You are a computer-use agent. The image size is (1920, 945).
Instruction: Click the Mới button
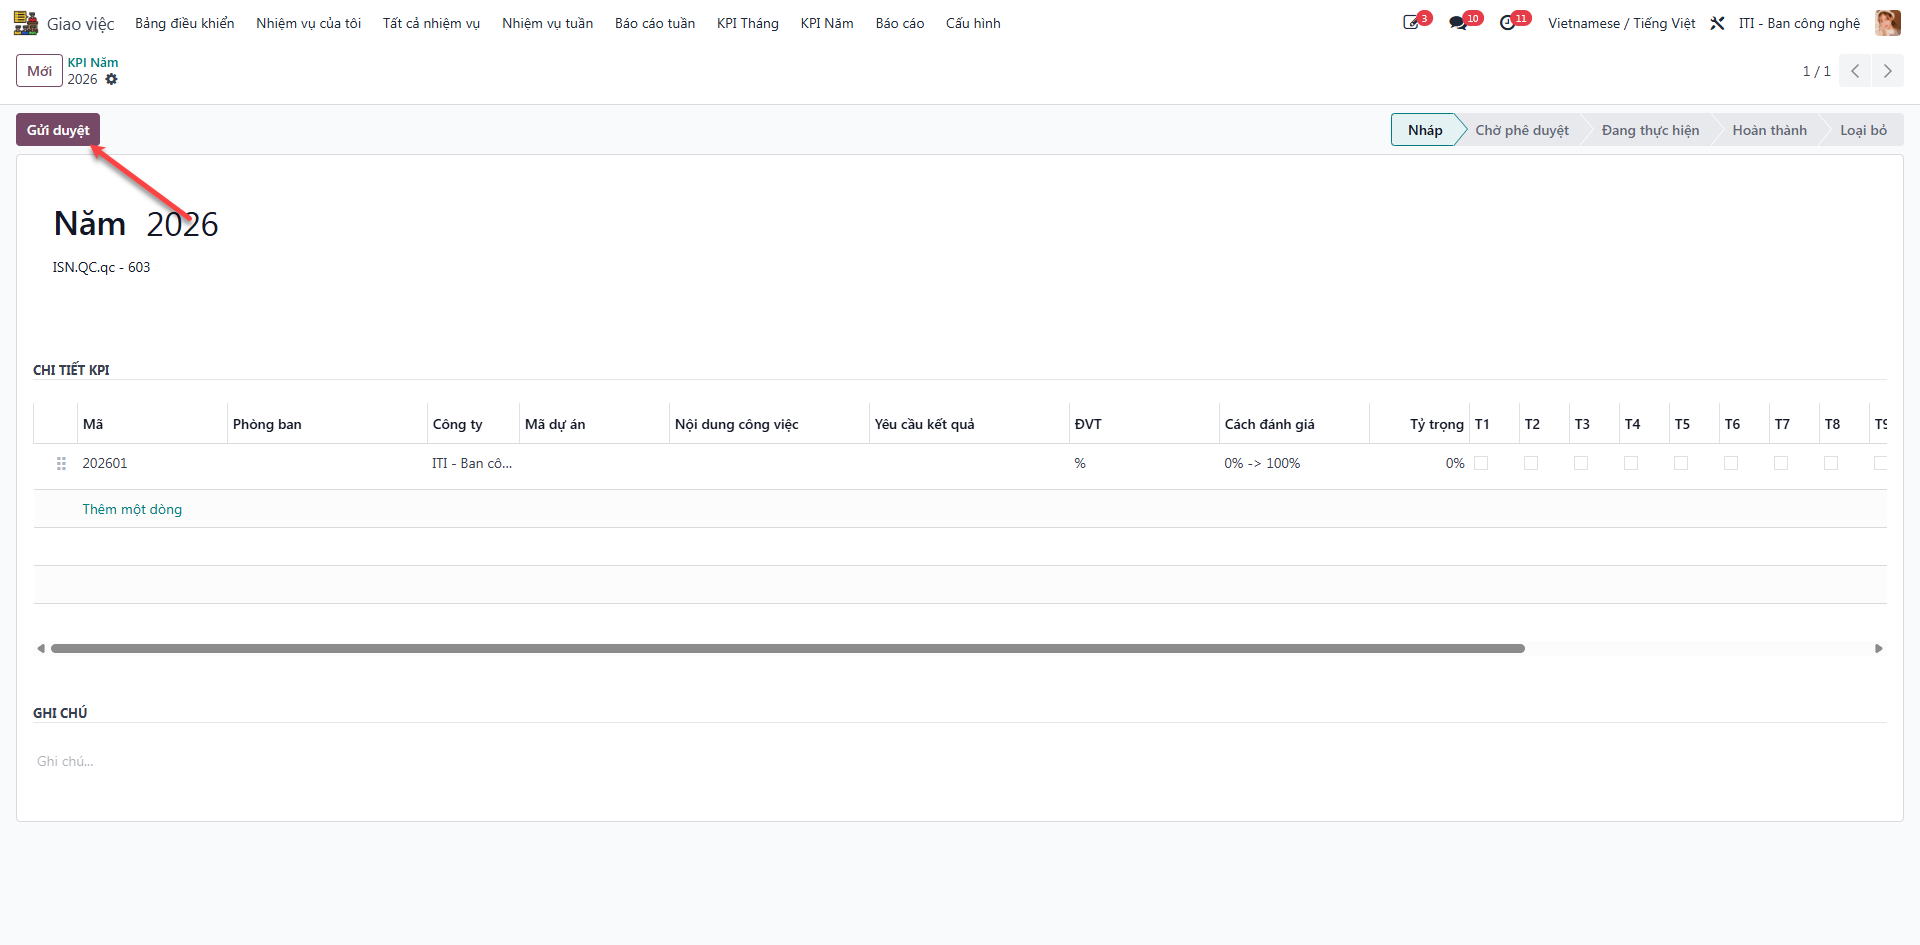[x=39, y=71]
